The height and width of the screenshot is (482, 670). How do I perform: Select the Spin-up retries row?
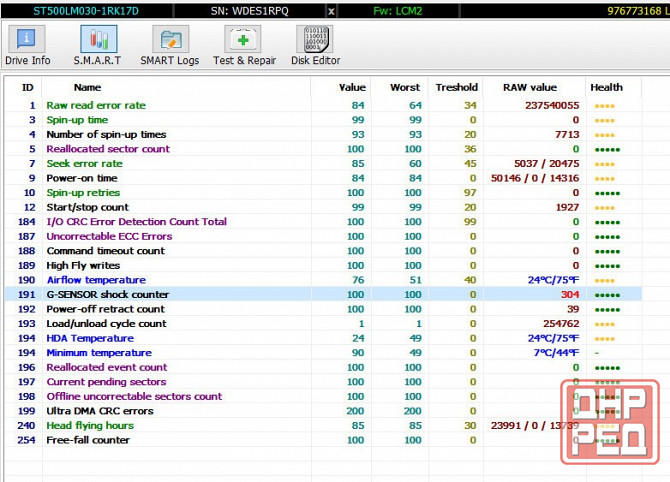click(323, 192)
